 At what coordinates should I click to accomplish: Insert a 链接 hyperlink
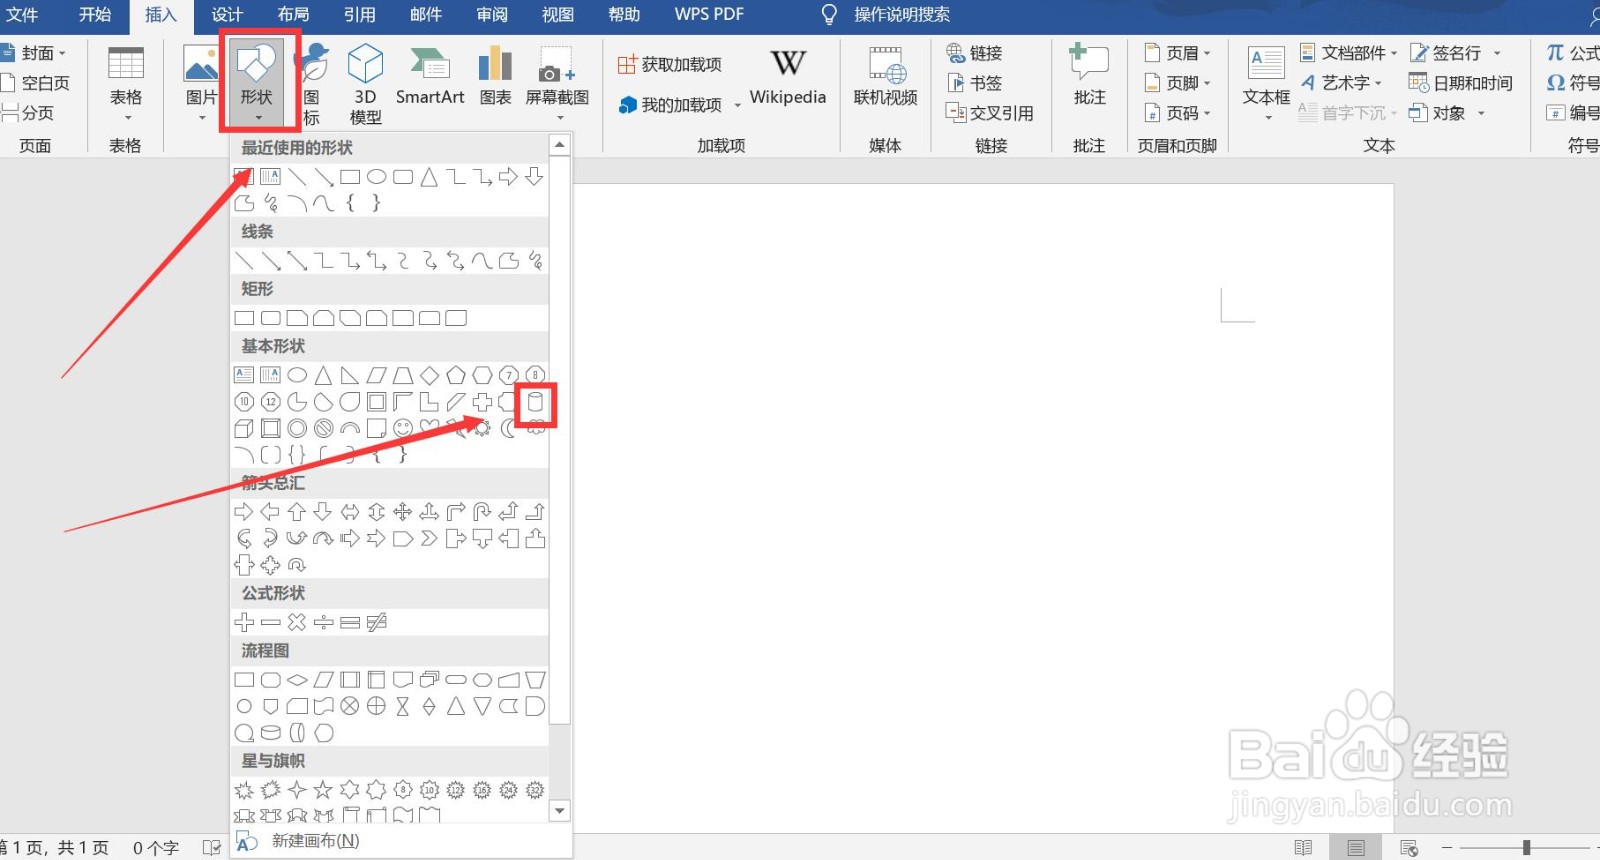(x=974, y=53)
